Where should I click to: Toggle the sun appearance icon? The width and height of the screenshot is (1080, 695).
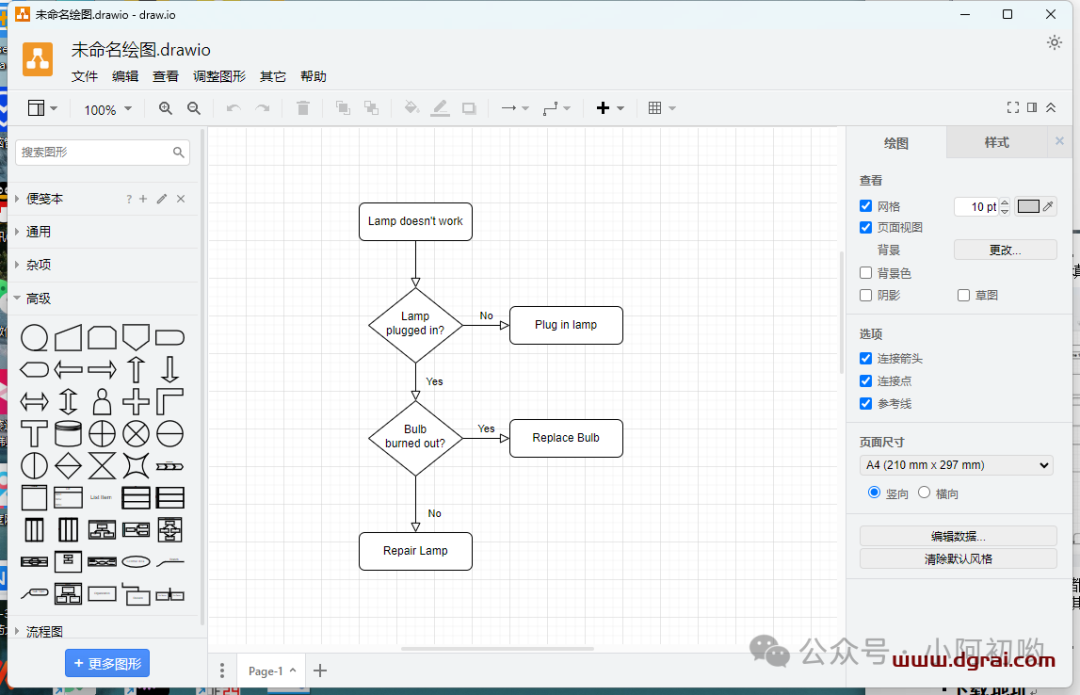coord(1054,42)
